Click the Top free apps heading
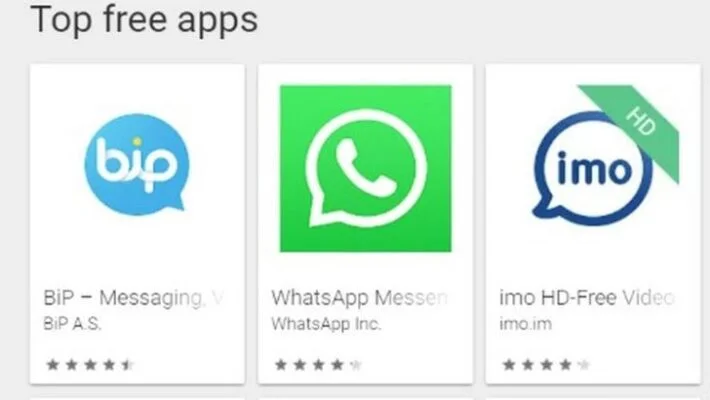 (x=144, y=20)
